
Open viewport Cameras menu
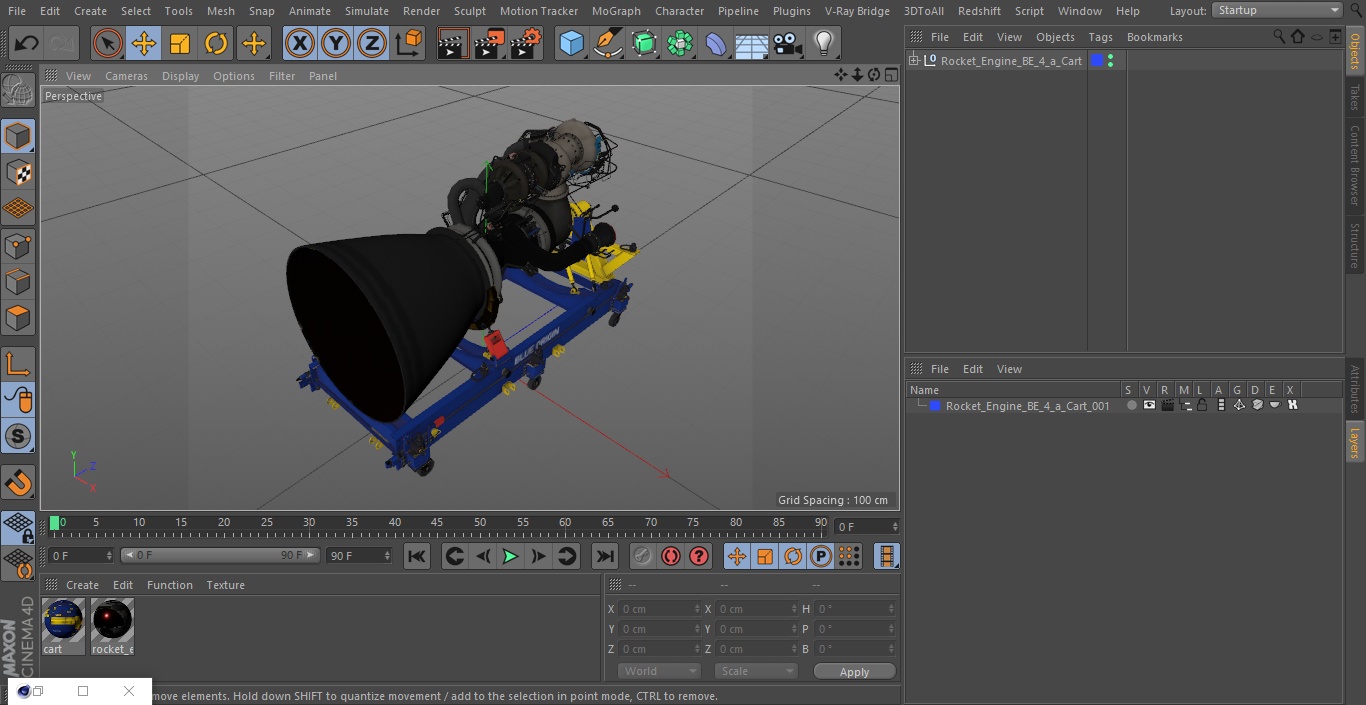click(126, 76)
